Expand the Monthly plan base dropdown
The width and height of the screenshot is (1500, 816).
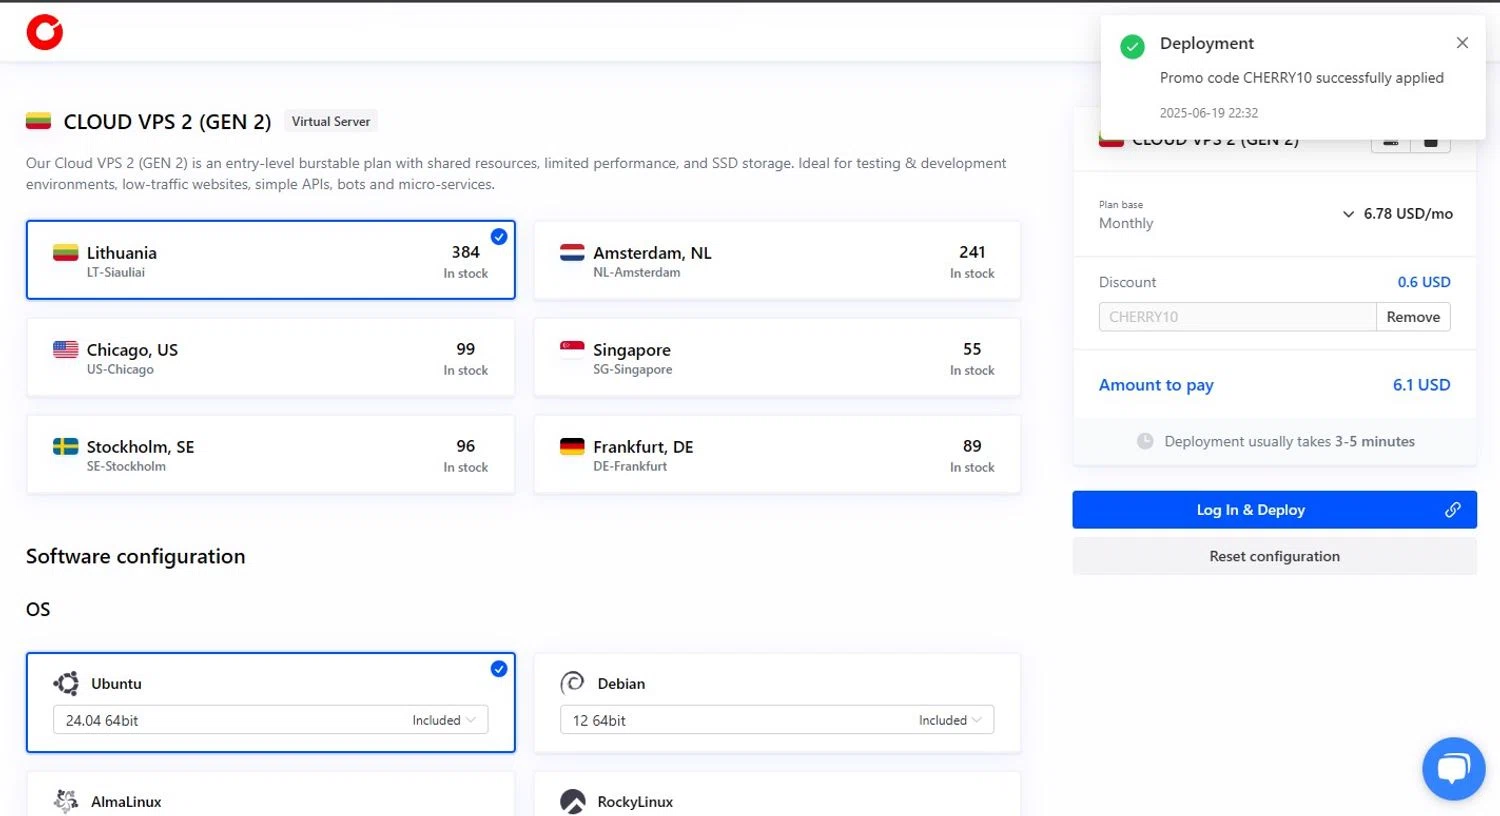1275,214
